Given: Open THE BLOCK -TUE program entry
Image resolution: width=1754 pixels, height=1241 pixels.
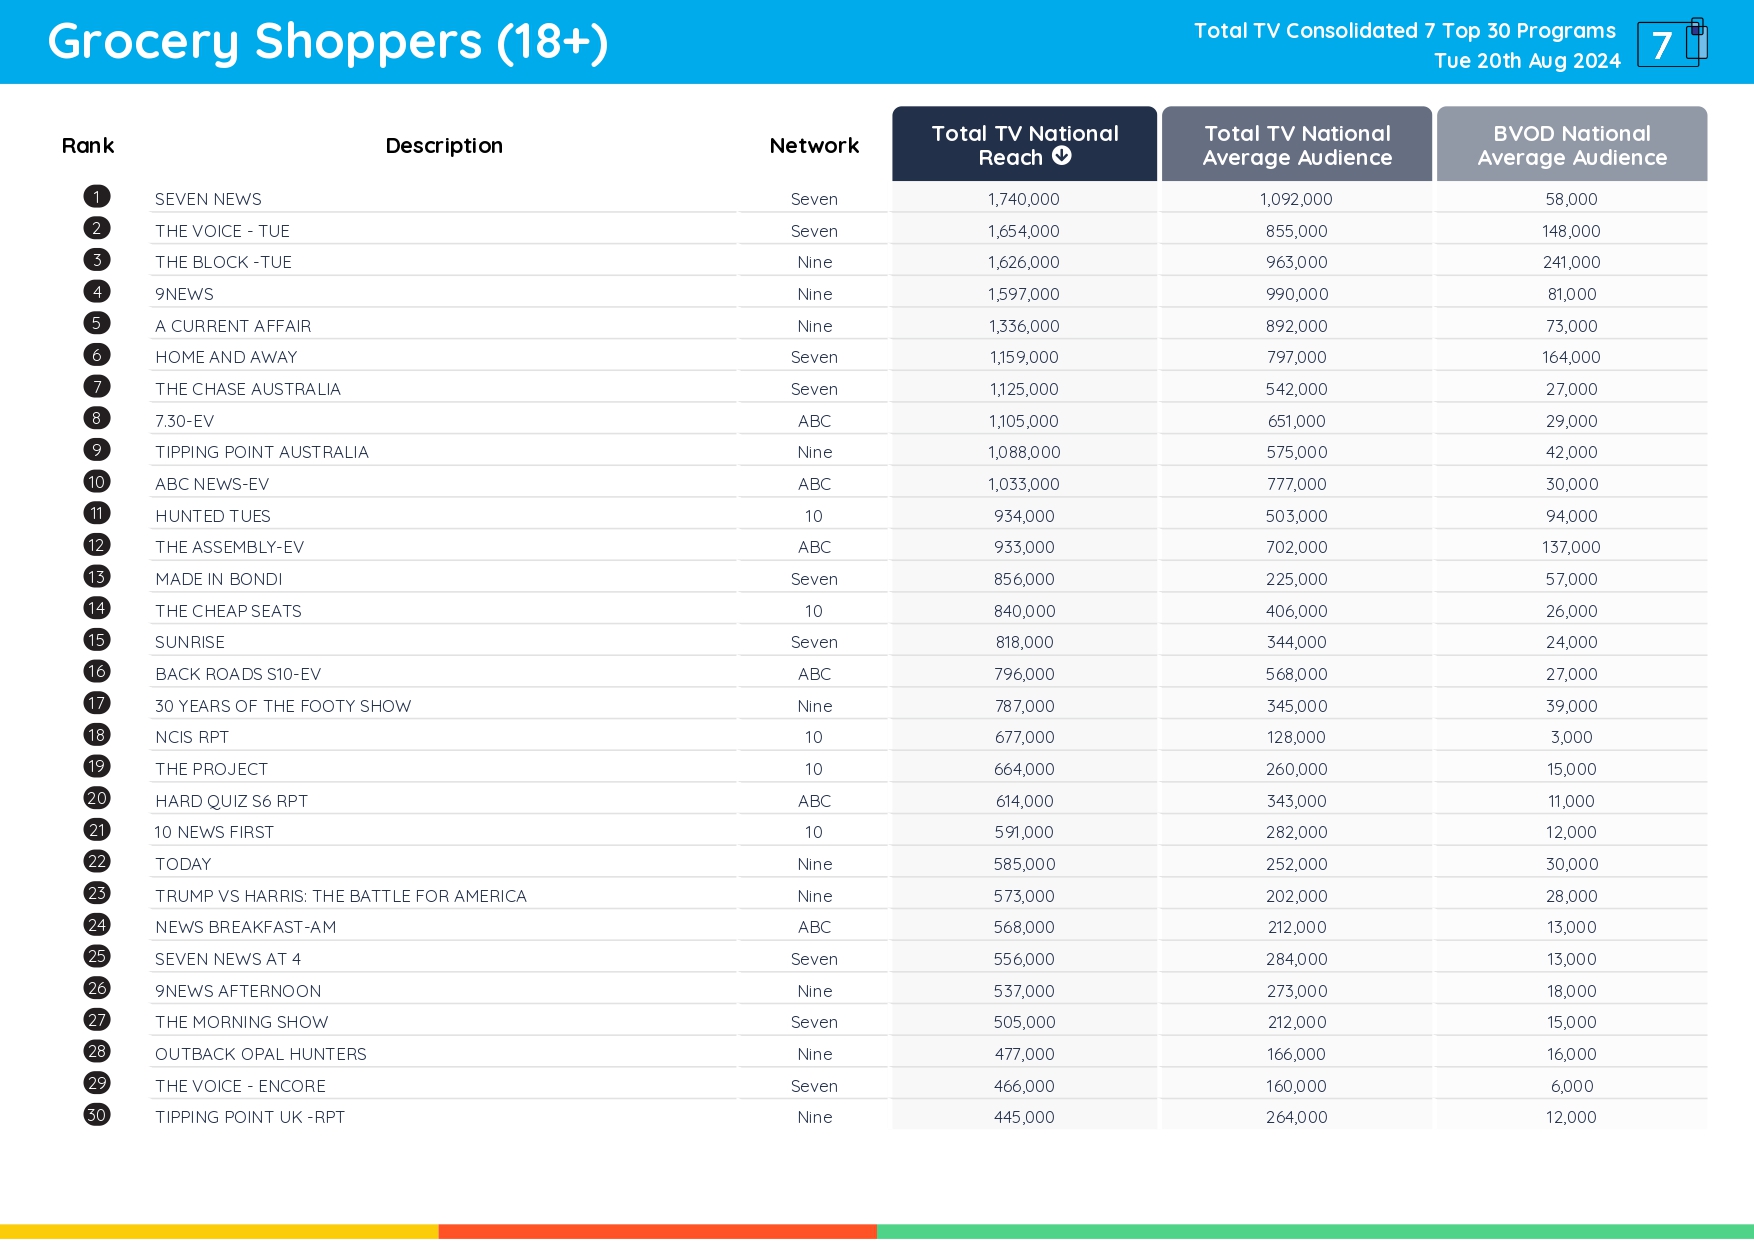Looking at the screenshot, I should (223, 261).
